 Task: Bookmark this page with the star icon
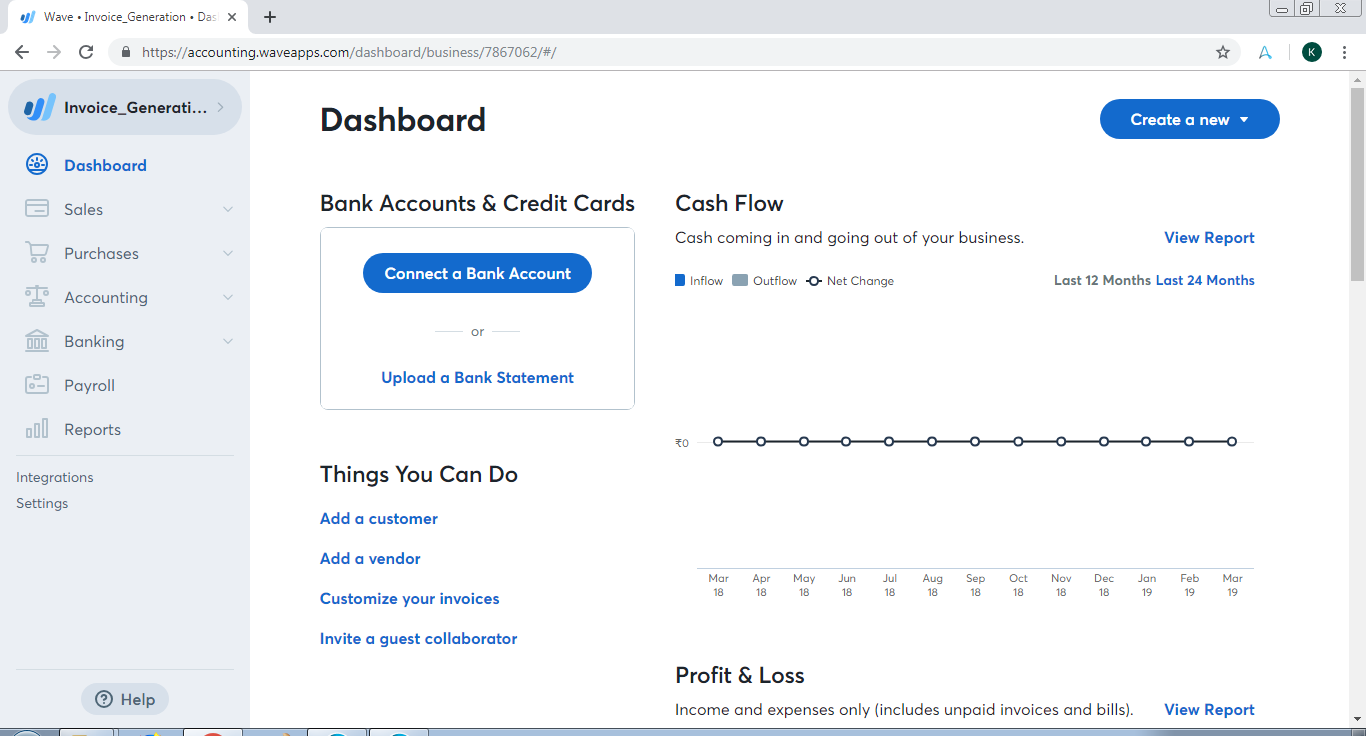point(1222,52)
